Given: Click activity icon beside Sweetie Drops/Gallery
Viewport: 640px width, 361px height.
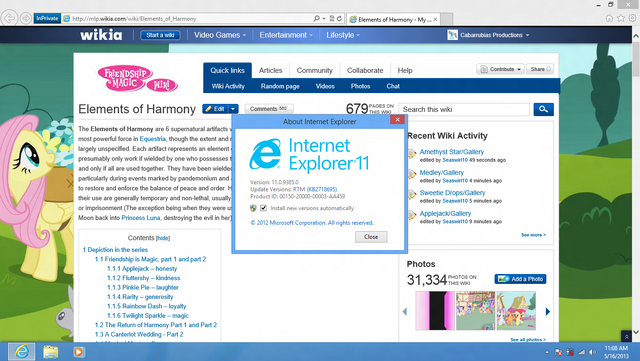Looking at the screenshot, I should [x=412, y=195].
